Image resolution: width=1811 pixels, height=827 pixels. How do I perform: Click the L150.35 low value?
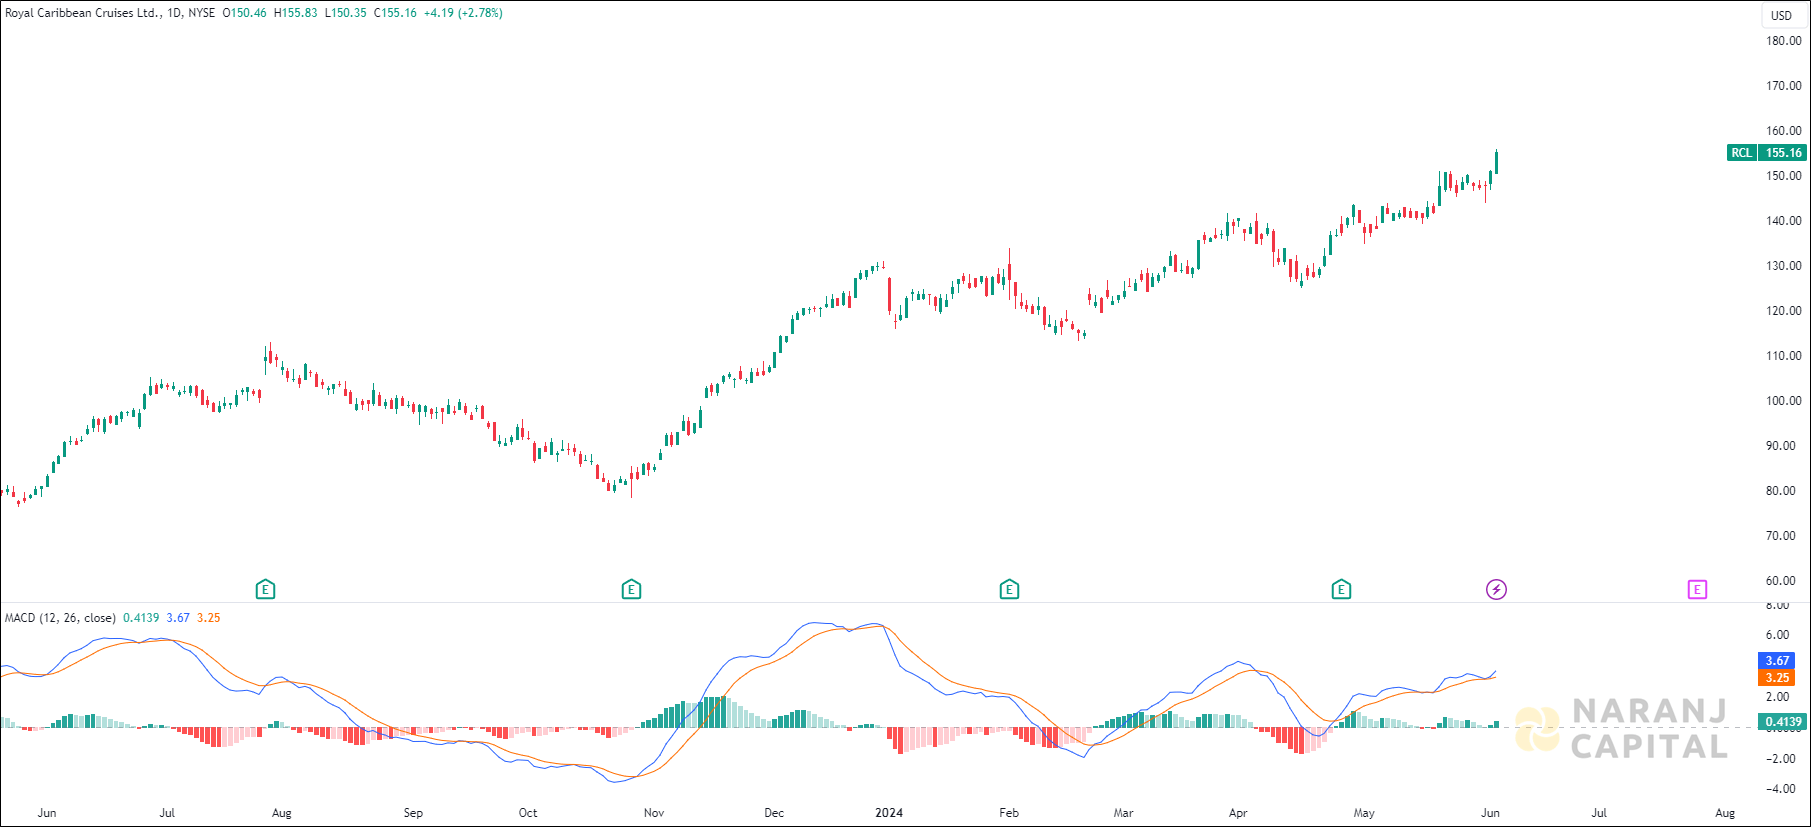345,13
